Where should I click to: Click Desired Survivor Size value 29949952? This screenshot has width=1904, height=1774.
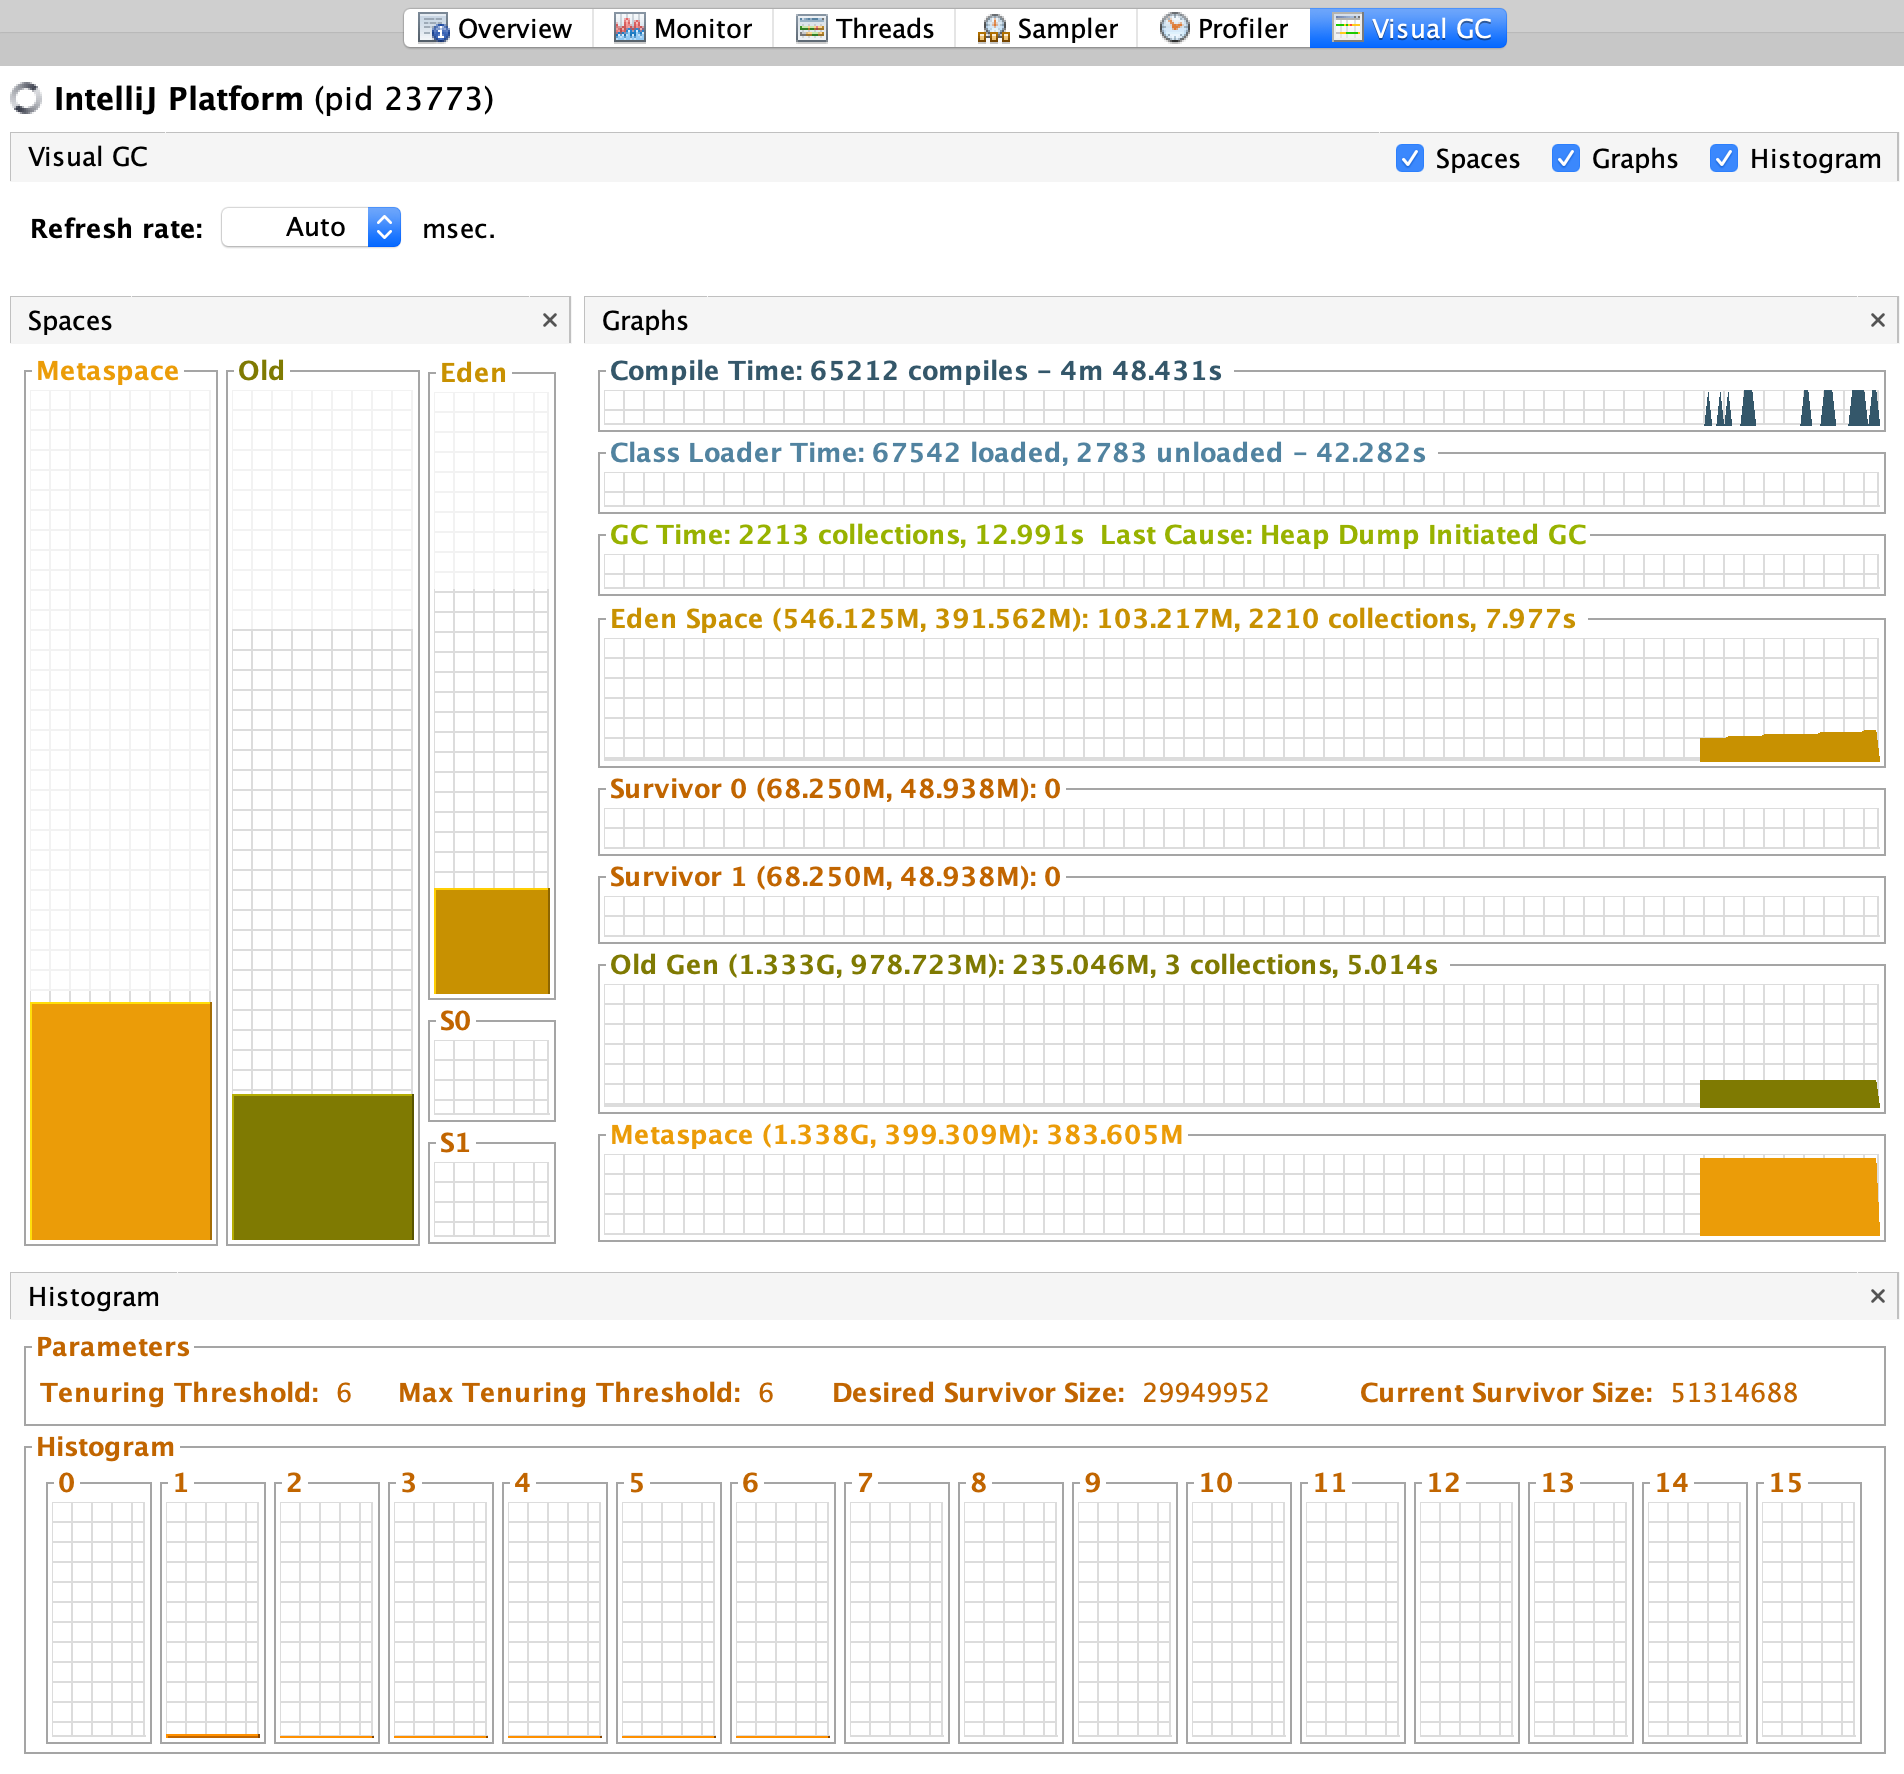[x=1205, y=1393]
